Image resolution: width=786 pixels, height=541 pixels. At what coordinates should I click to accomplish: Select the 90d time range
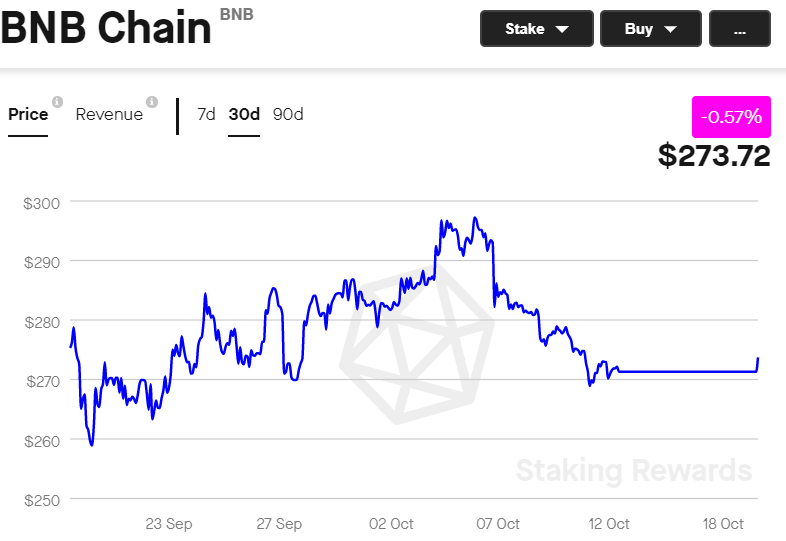coord(288,114)
